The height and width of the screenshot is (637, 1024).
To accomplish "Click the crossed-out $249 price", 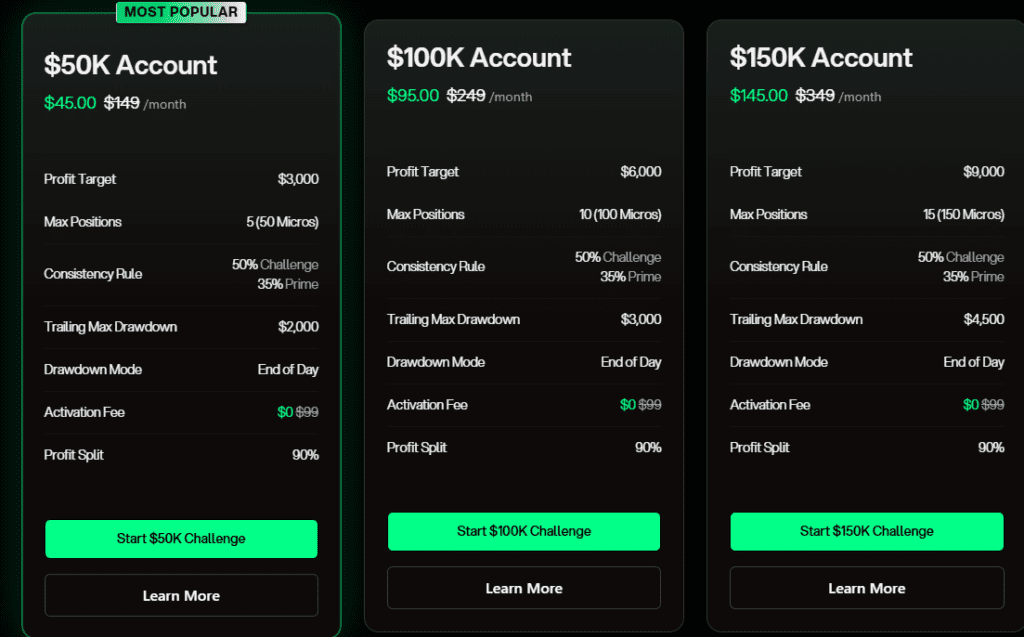I will (x=466, y=96).
